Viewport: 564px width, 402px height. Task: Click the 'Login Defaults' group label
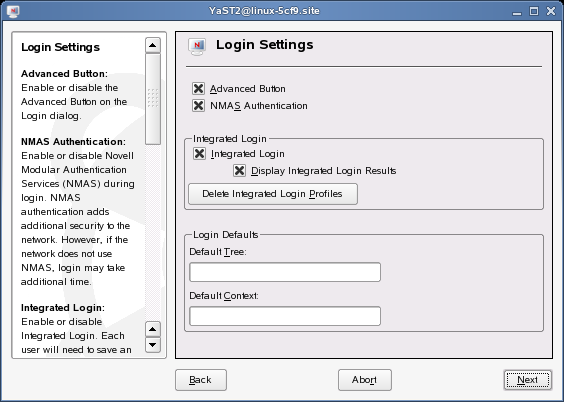point(226,235)
